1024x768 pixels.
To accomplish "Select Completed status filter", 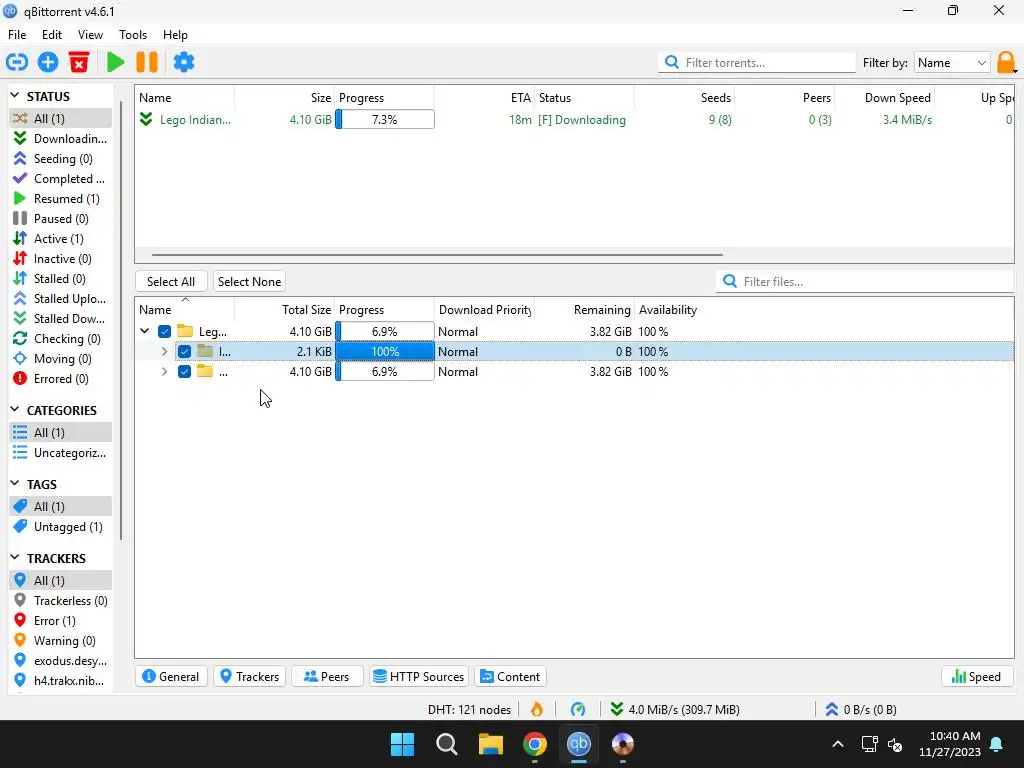I will pyautogui.click(x=61, y=179).
